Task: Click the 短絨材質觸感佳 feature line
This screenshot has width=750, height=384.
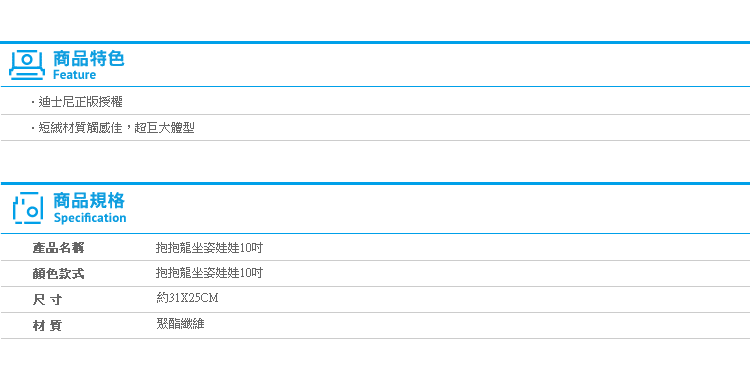Action: coord(116,128)
